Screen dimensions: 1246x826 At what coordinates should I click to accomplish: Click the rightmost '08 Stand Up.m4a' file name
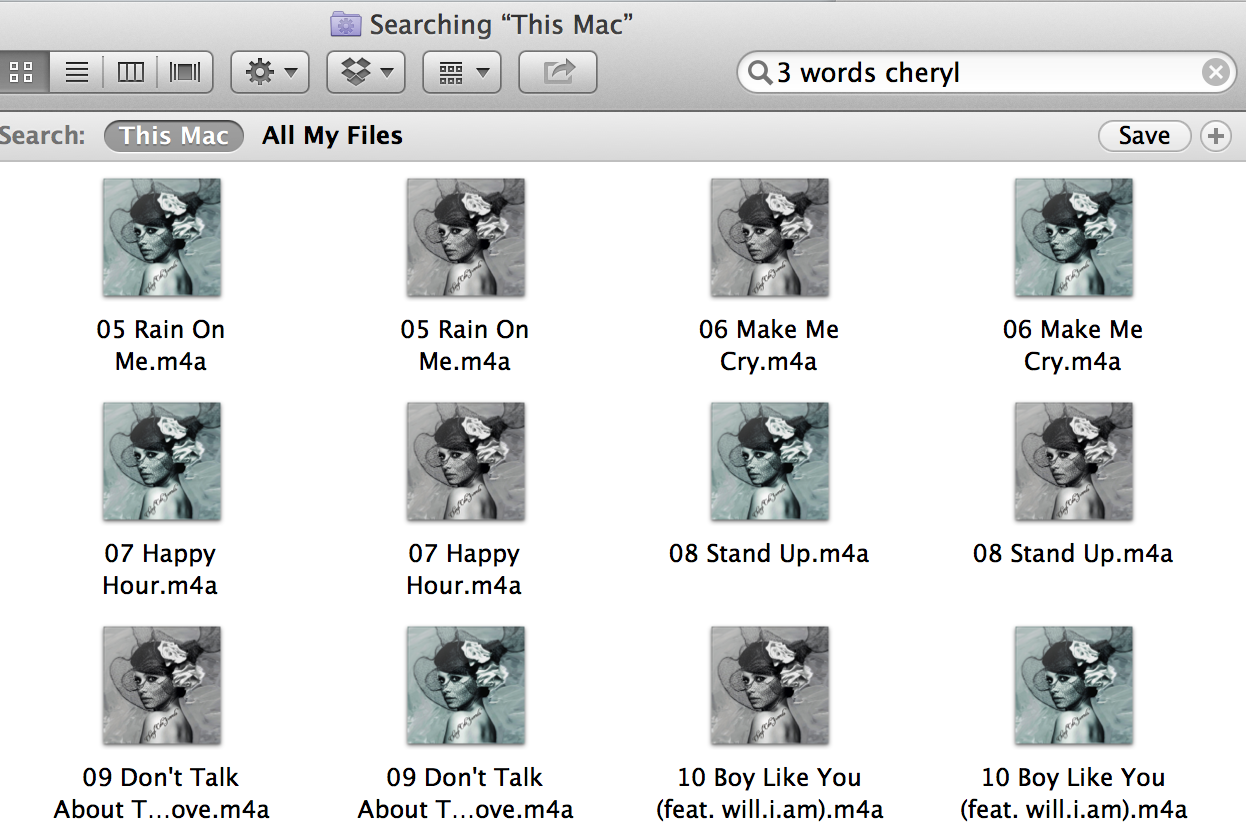[1073, 554]
